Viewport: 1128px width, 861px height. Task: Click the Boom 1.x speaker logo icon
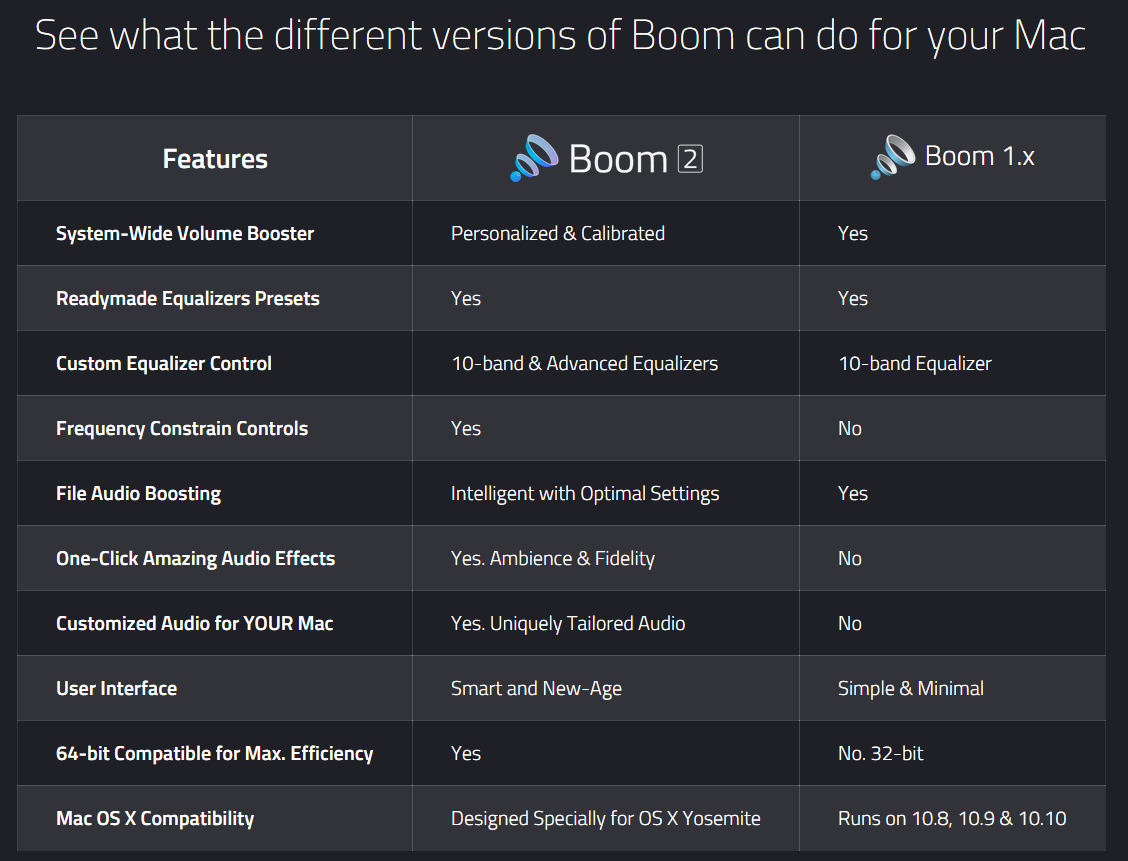pyautogui.click(x=893, y=156)
